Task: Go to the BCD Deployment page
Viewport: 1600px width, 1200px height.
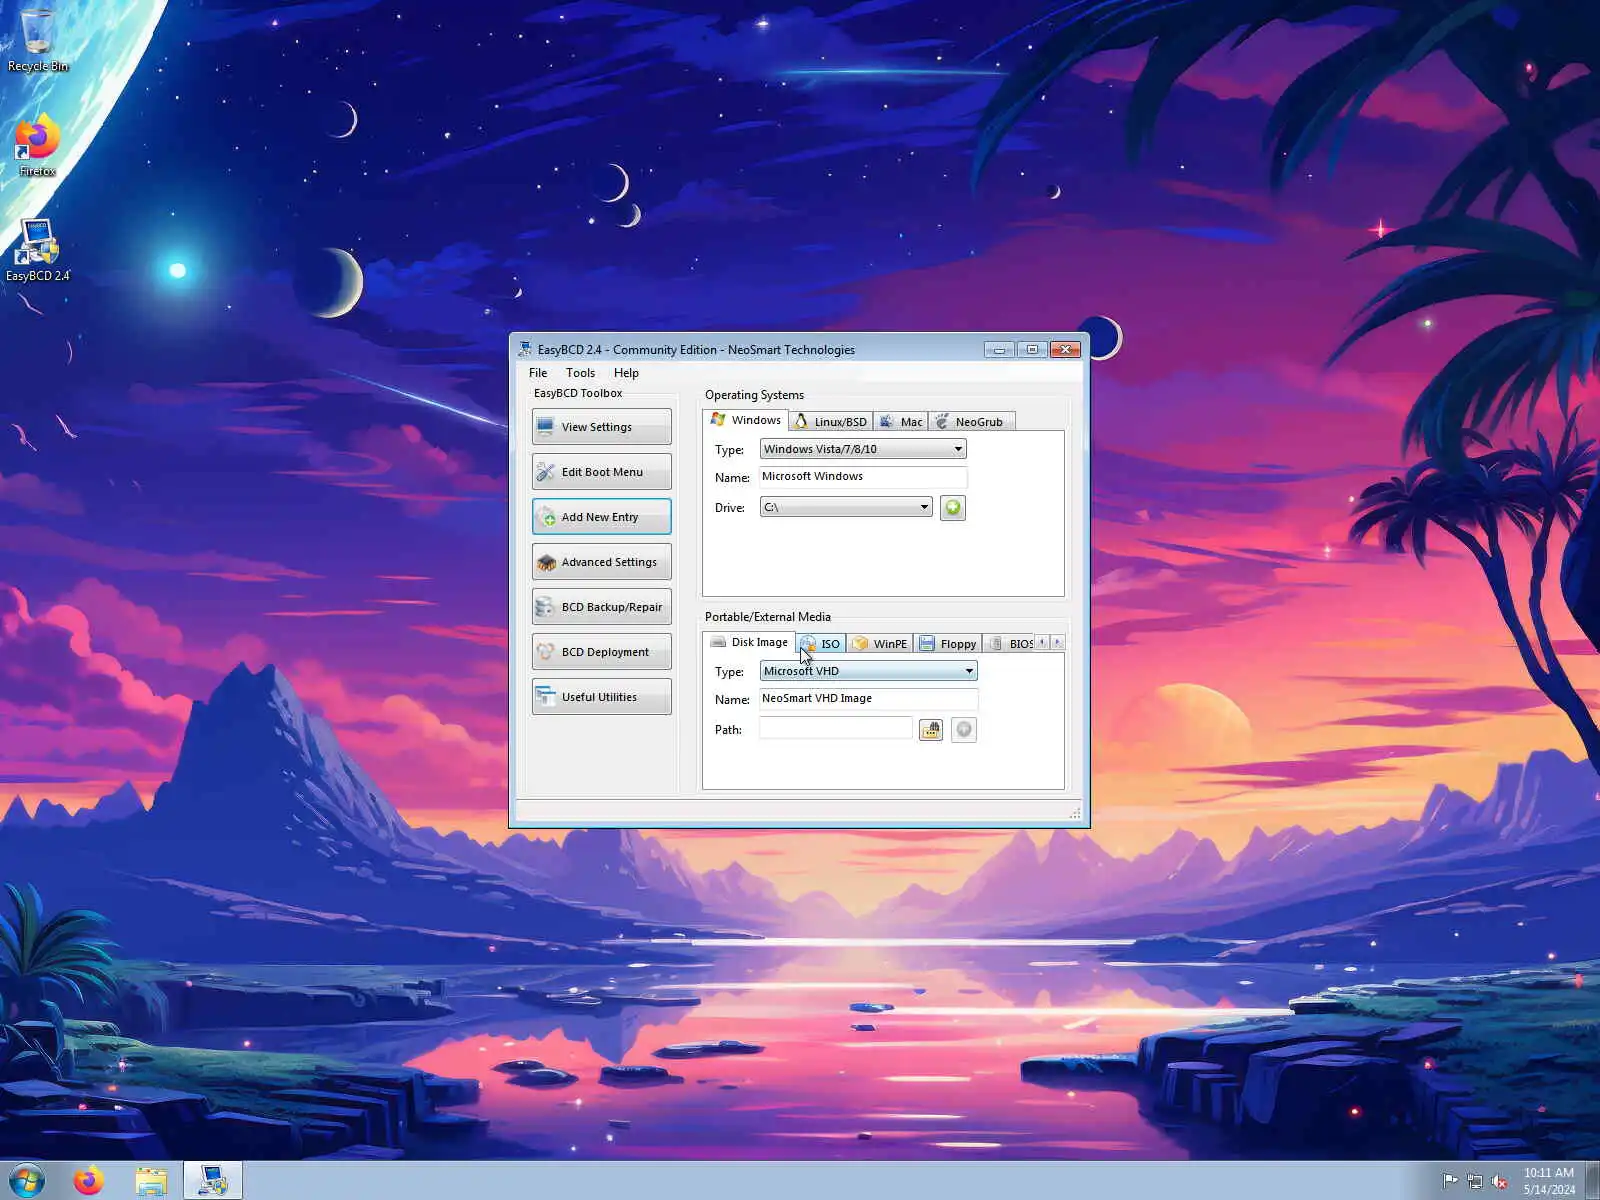Action: tap(601, 652)
